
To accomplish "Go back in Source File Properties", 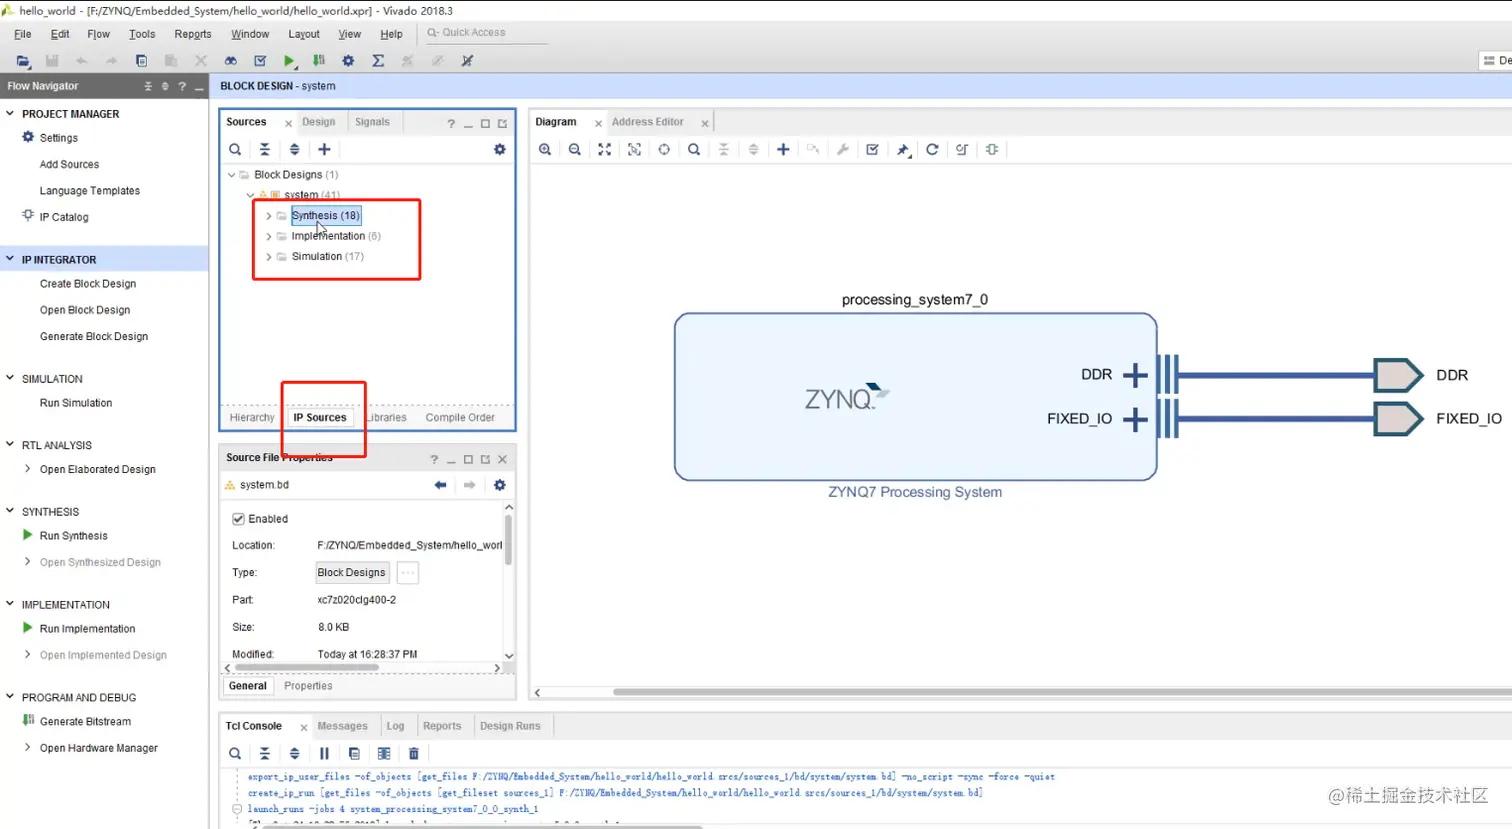I will point(440,485).
